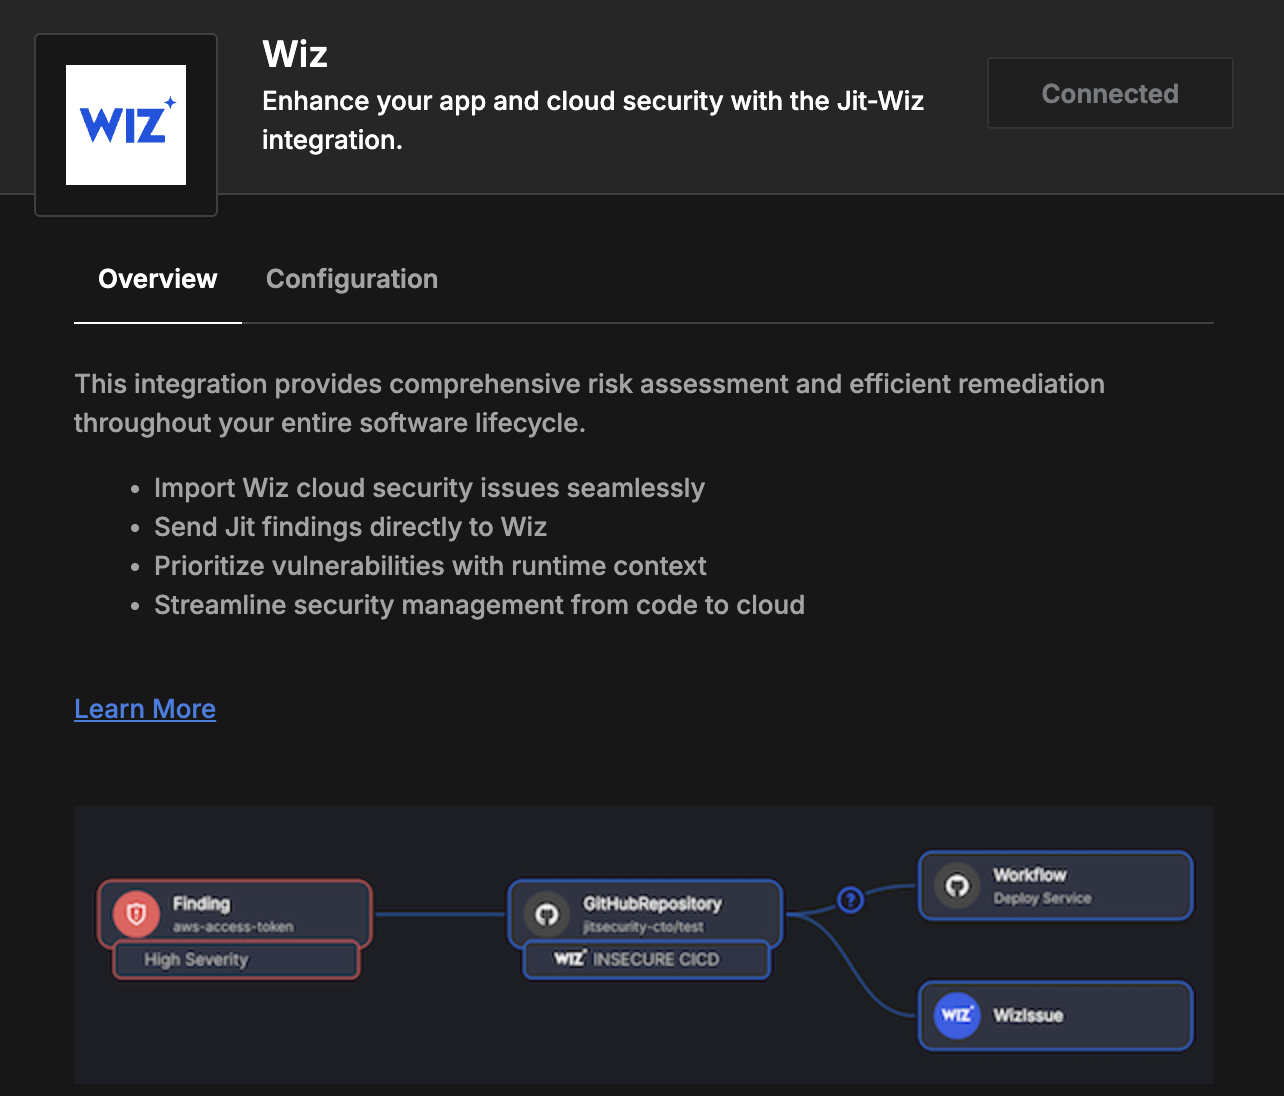The width and height of the screenshot is (1284, 1096).
Task: Click 'Streamline security management from code to cloud'
Action: 479,605
